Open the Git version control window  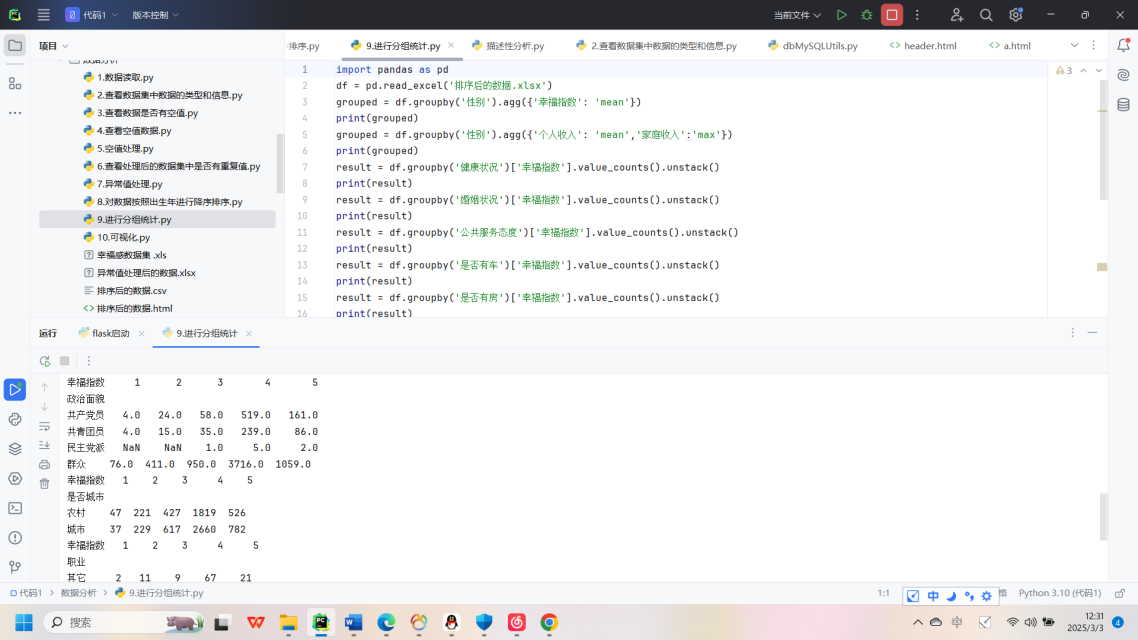click(15, 567)
